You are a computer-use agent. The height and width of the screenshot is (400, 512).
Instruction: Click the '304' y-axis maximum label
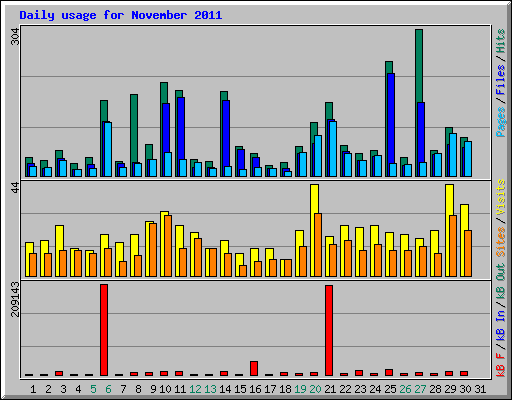pyautogui.click(x=15, y=37)
